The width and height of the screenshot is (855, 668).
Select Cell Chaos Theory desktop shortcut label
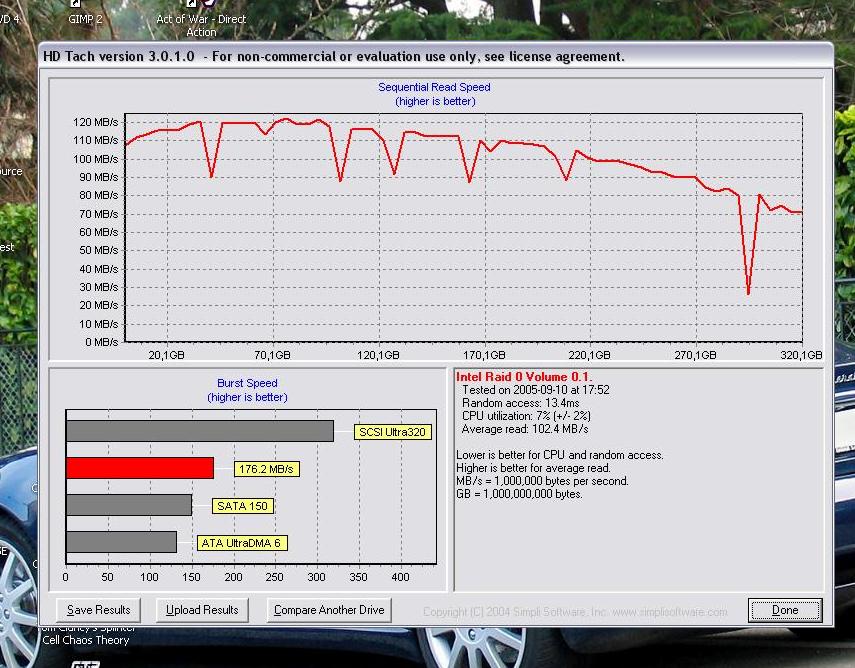point(86,640)
